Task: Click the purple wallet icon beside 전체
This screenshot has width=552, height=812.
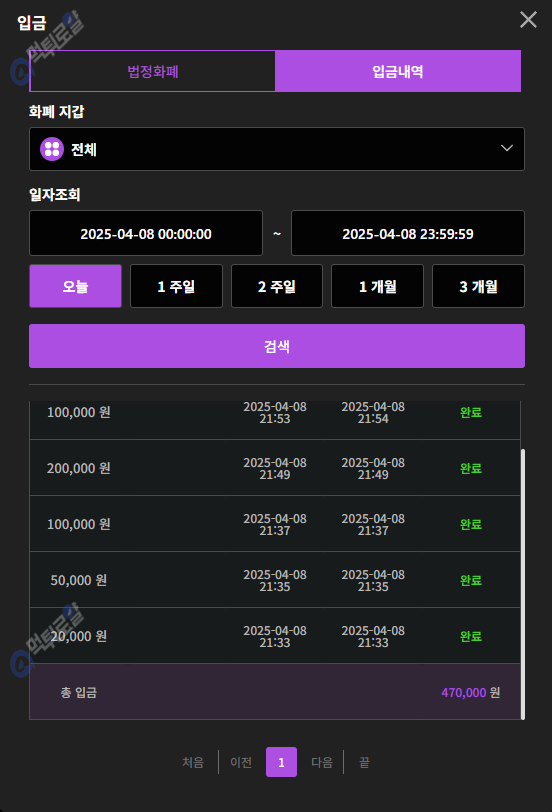Action: [52, 149]
